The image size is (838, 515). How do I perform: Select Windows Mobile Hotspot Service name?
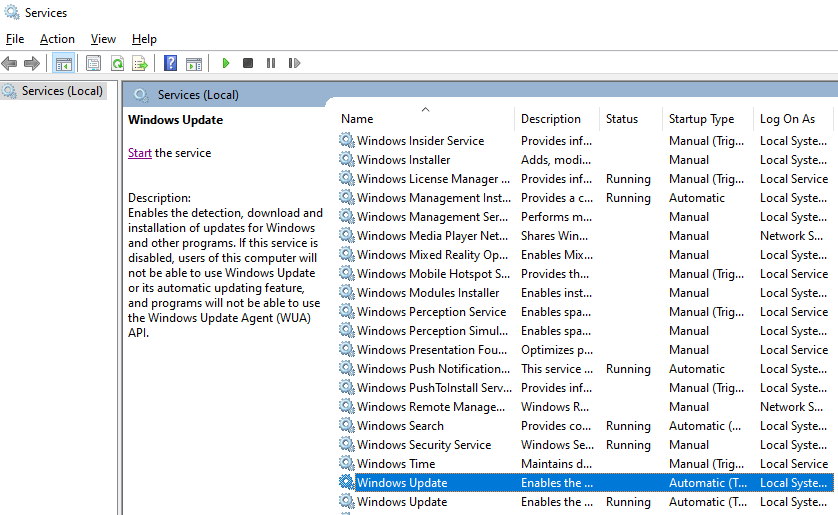click(x=433, y=274)
